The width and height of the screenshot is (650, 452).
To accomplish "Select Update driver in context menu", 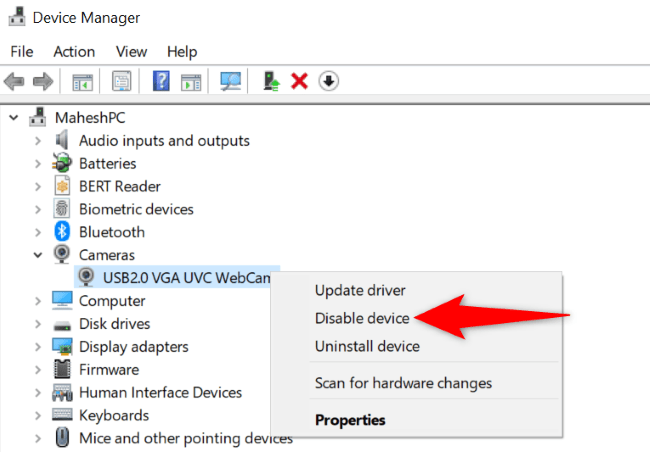I will 360,290.
